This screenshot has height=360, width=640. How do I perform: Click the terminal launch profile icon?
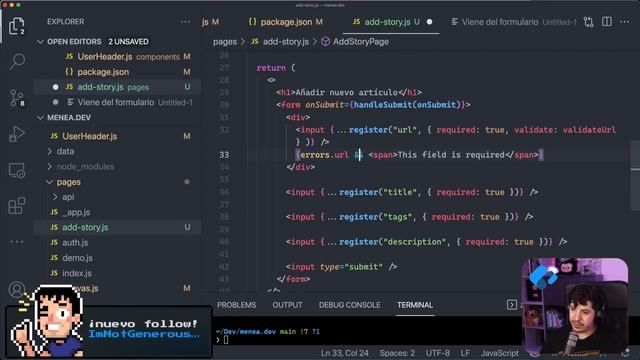point(512,304)
